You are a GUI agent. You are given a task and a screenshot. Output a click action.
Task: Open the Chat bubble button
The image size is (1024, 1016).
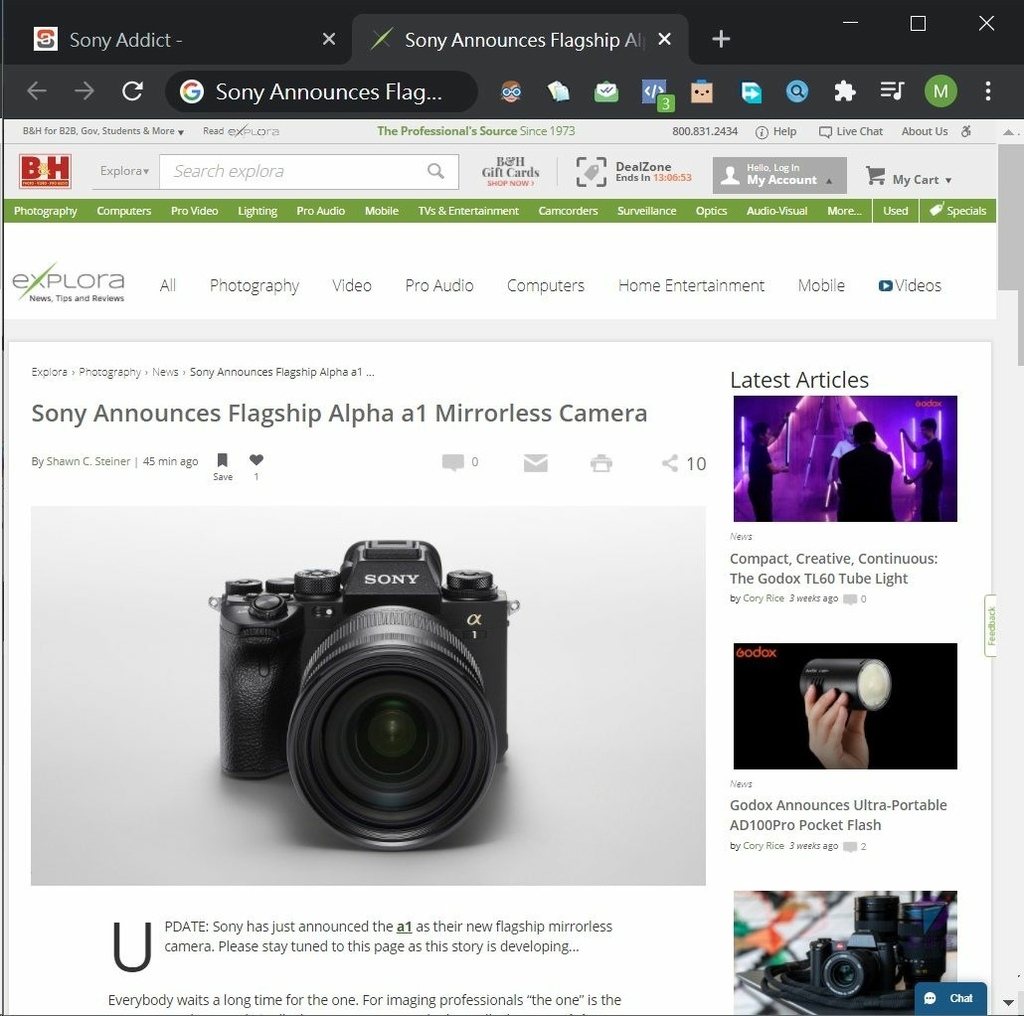[950, 998]
